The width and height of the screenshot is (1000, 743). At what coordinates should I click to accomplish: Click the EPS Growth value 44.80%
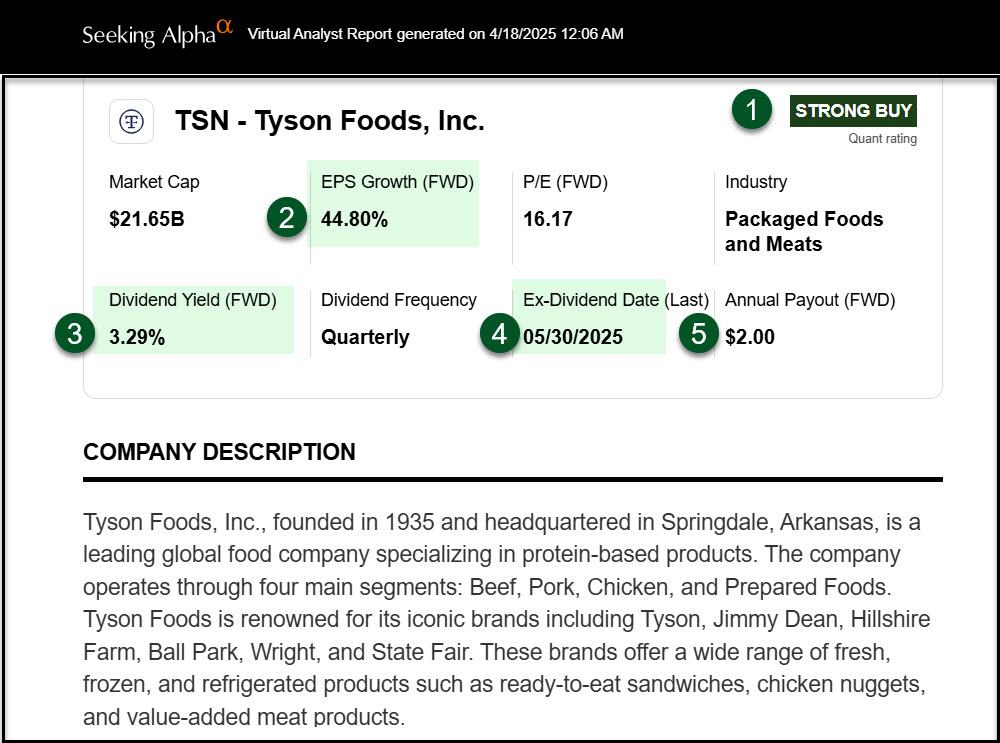coord(354,219)
